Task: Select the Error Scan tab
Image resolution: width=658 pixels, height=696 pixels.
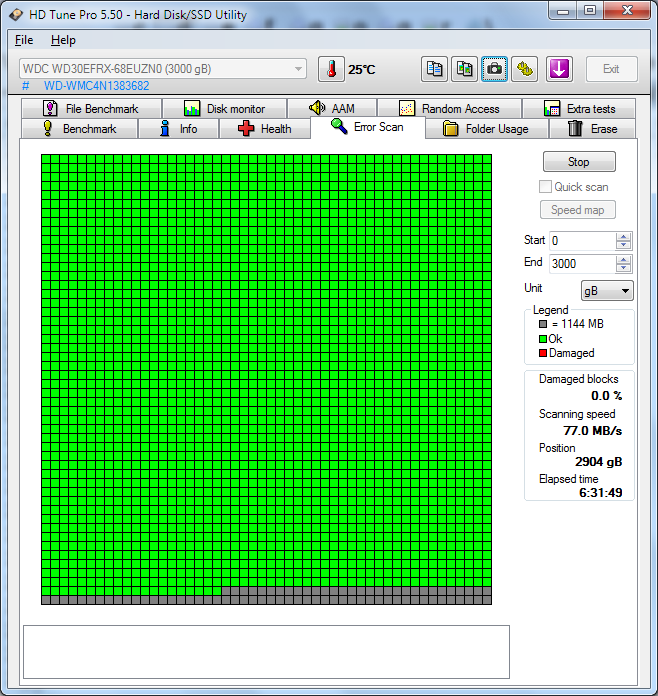Action: point(368,127)
